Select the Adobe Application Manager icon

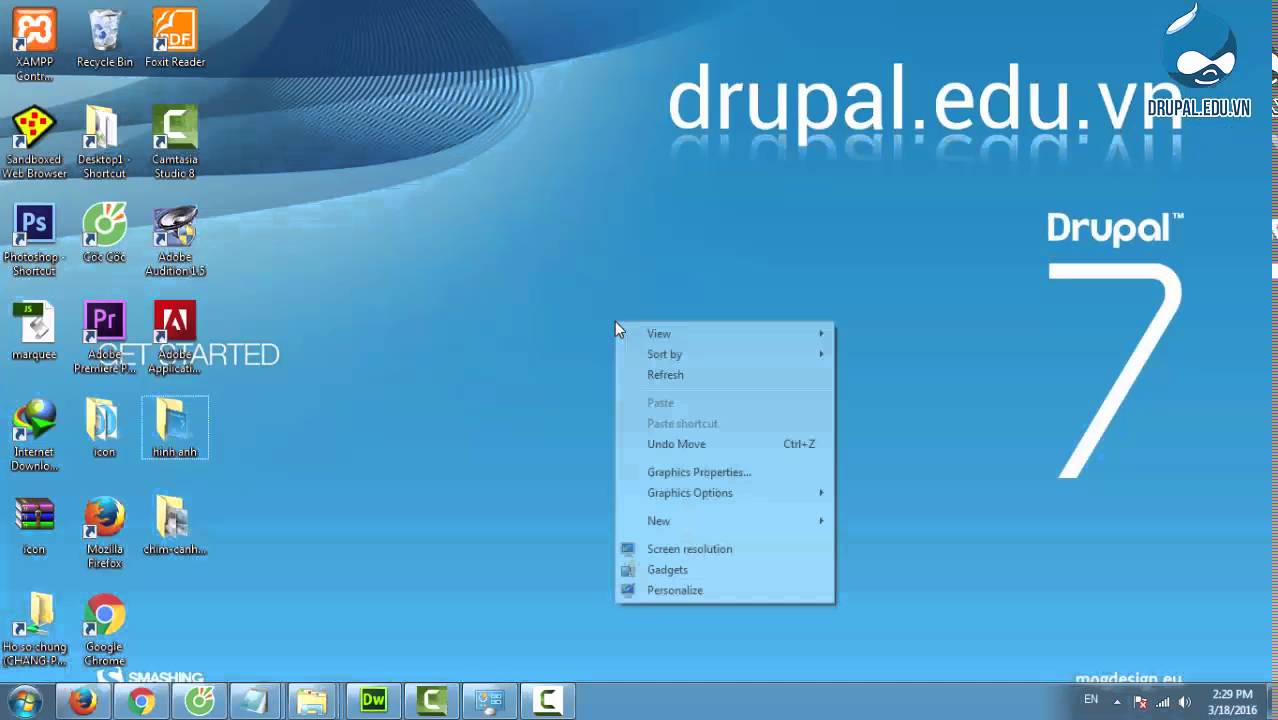(175, 338)
